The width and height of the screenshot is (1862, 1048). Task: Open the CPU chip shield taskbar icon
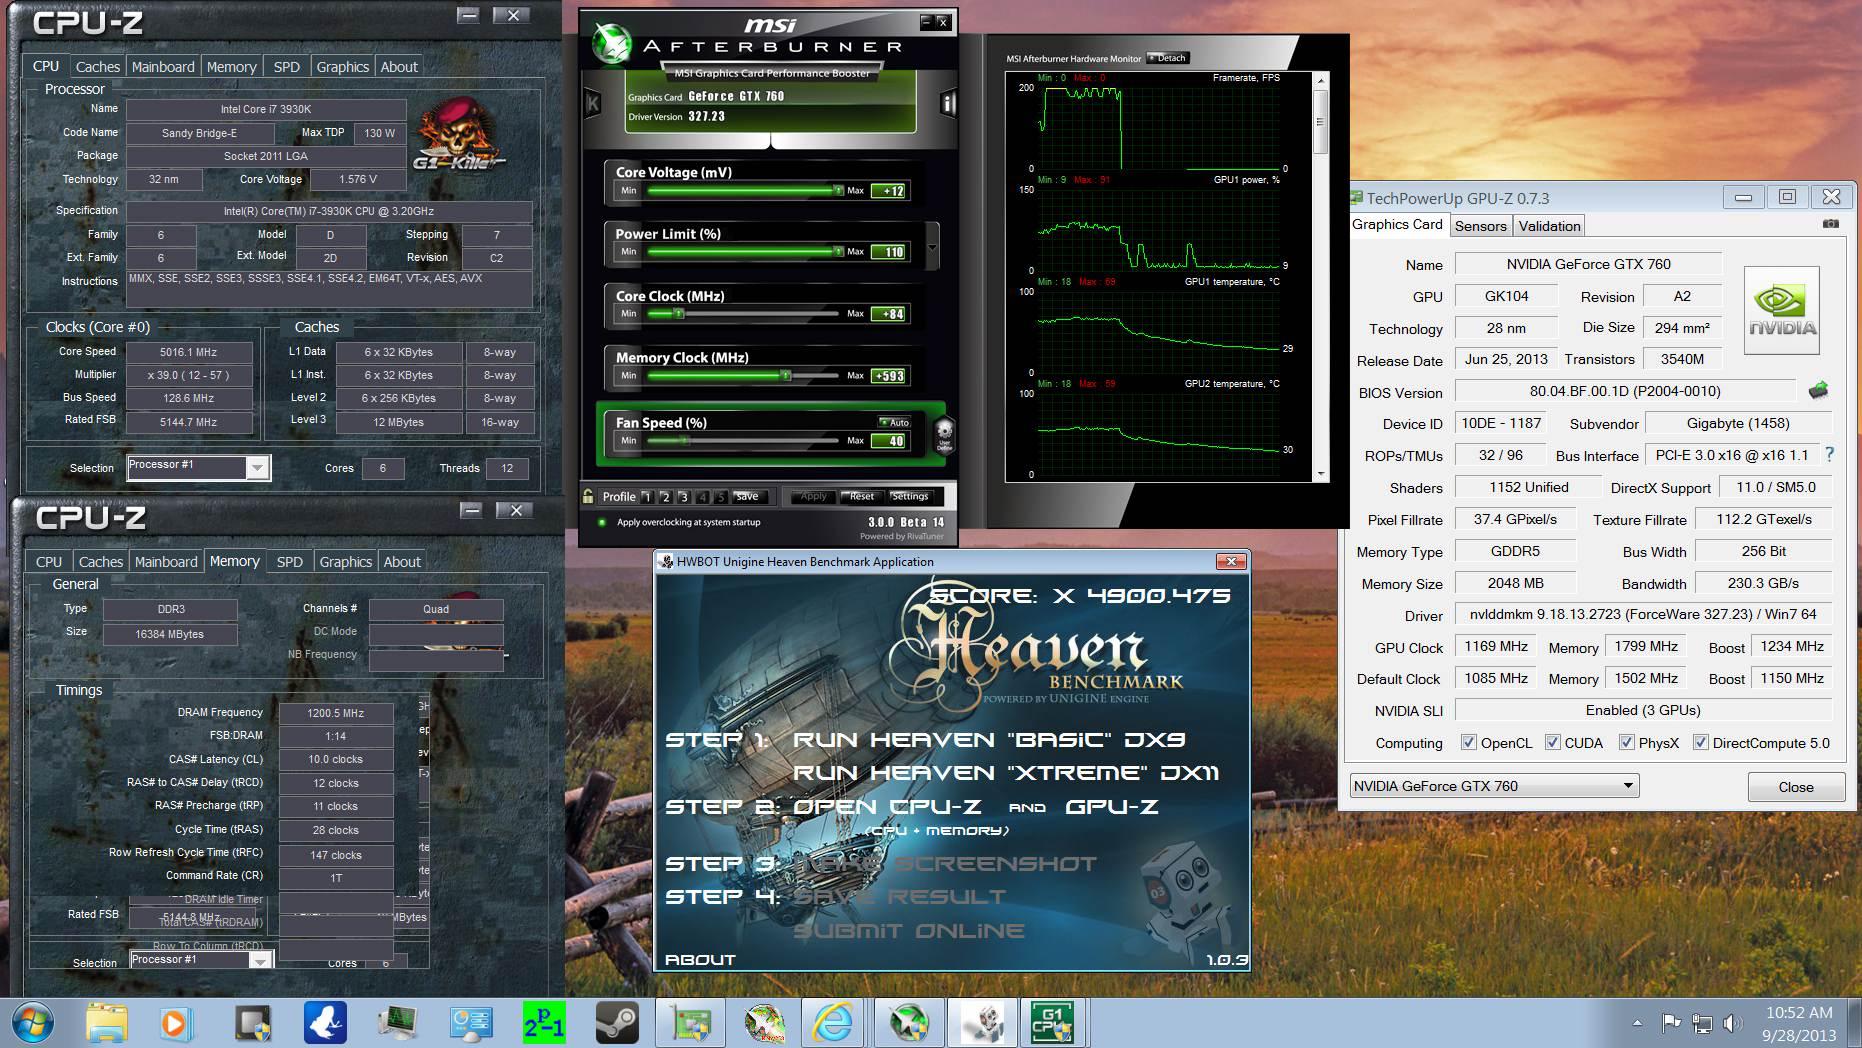coord(253,1023)
